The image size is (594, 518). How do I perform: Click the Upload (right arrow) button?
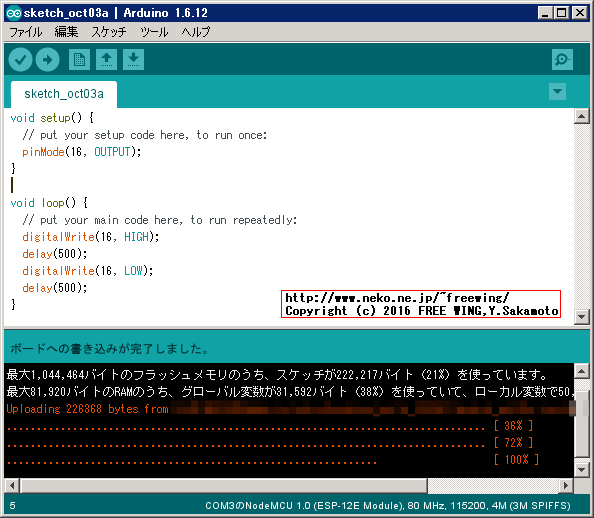[x=47, y=59]
